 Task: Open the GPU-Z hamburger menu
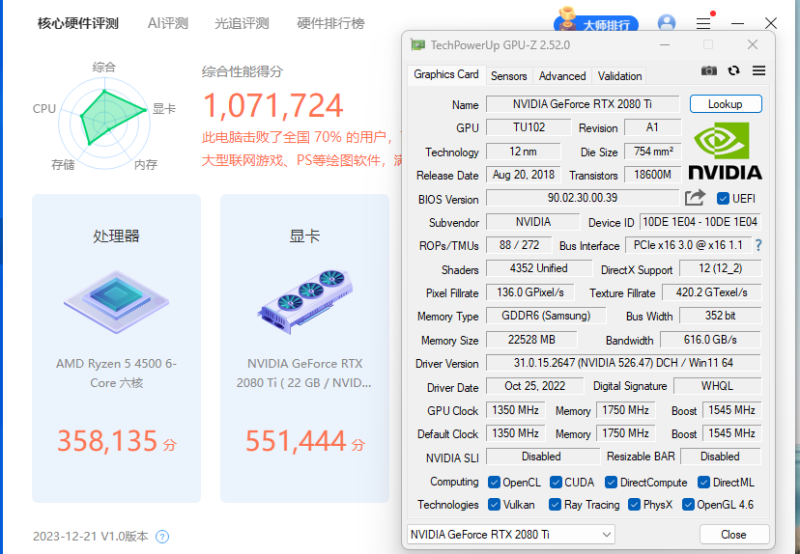coord(759,70)
